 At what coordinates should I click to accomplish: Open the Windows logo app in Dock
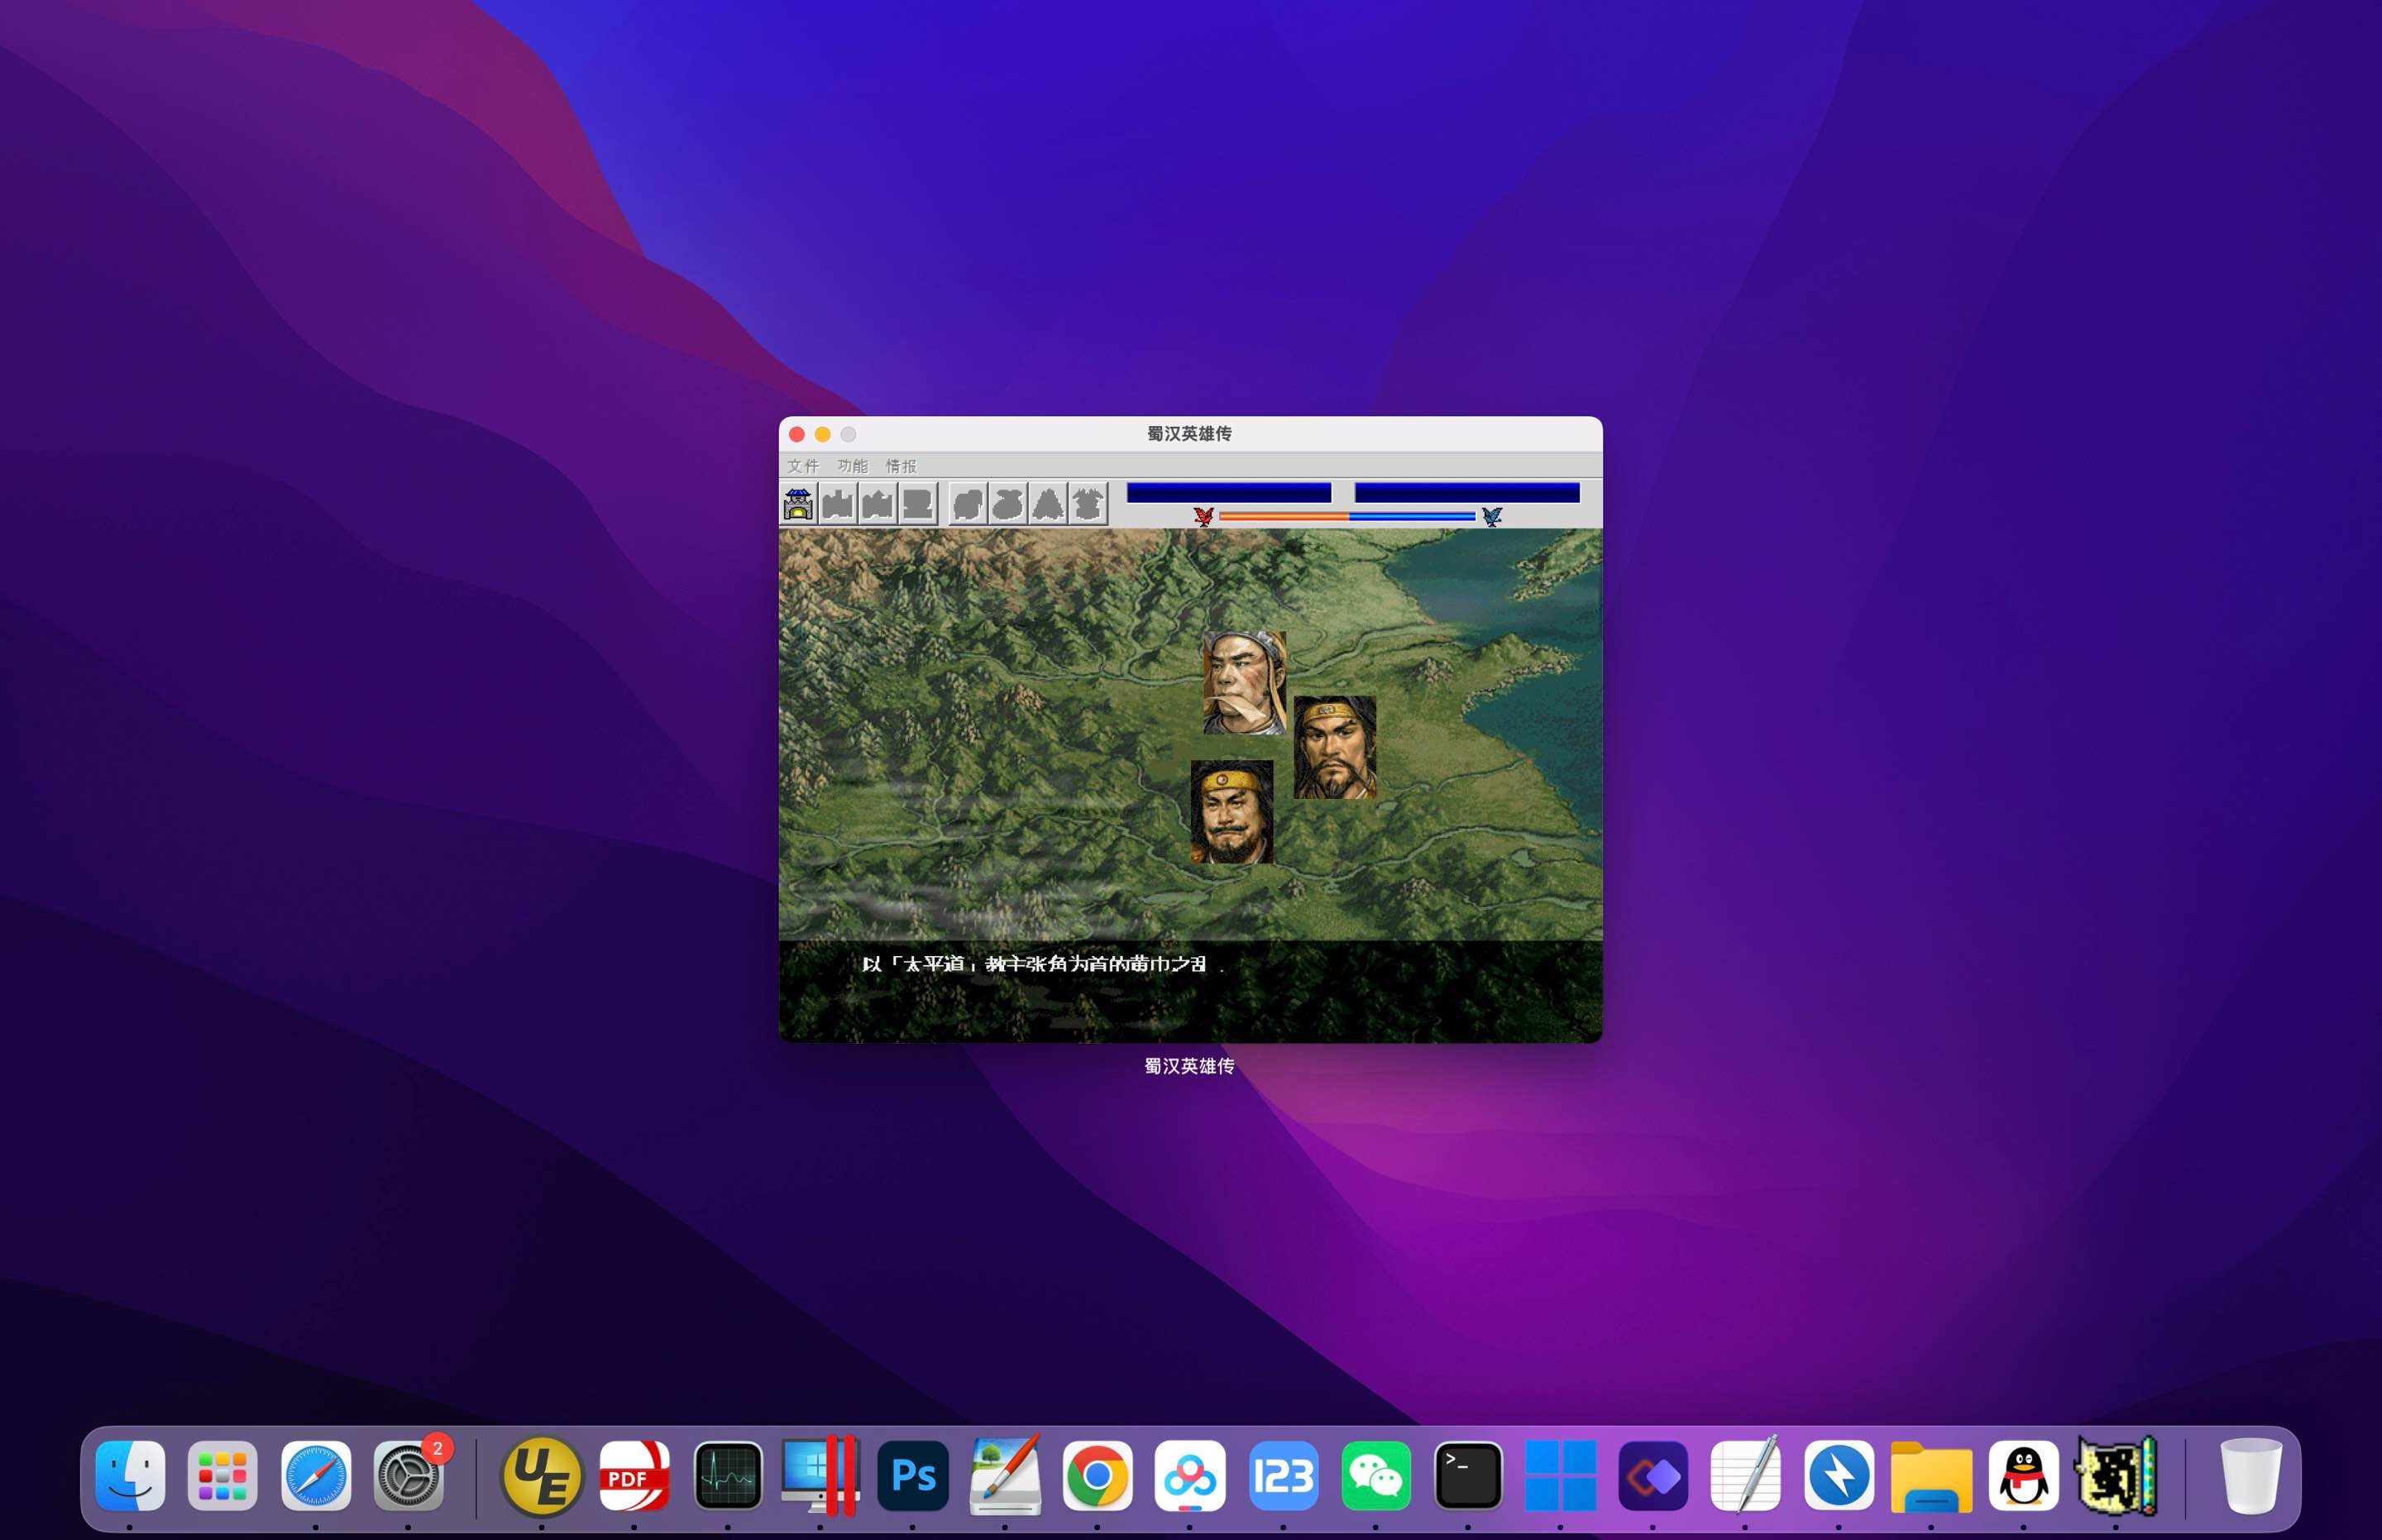coord(1560,1475)
